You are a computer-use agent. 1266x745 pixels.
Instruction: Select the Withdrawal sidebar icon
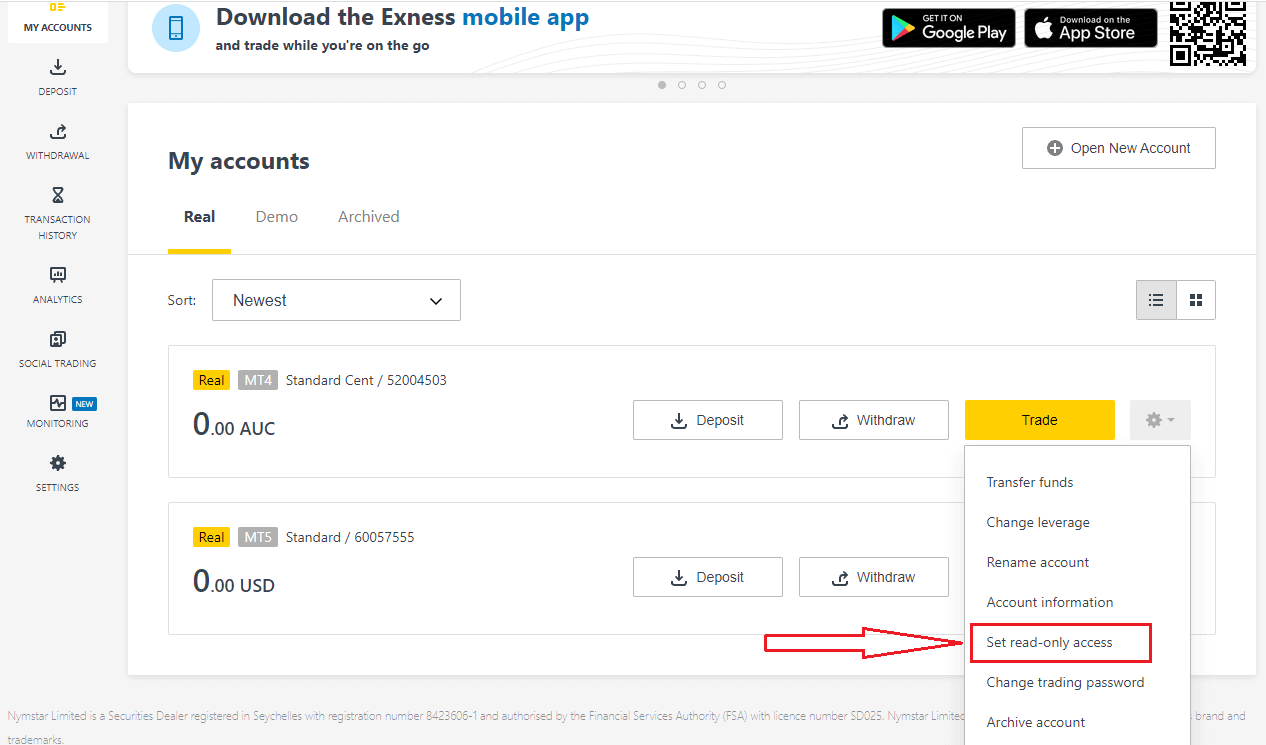tap(57, 142)
